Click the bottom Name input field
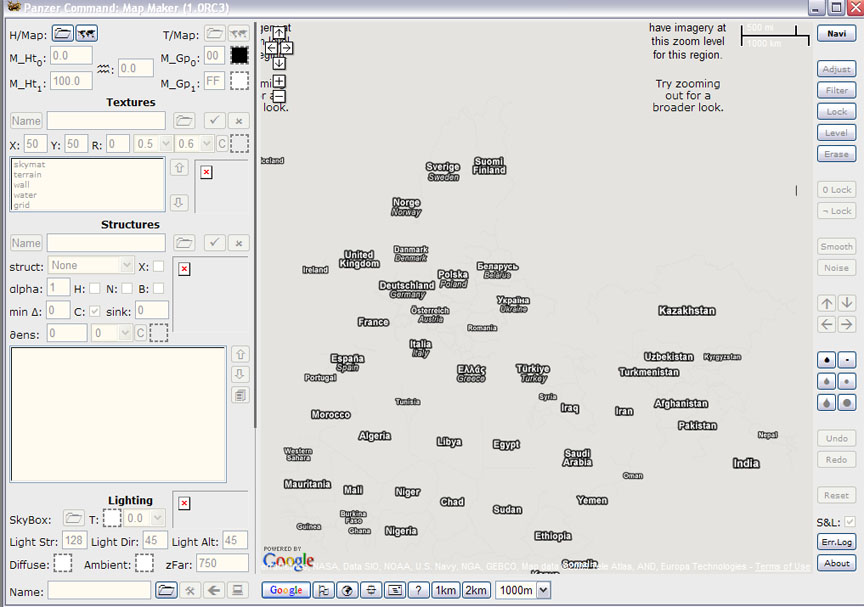 [x=99, y=590]
